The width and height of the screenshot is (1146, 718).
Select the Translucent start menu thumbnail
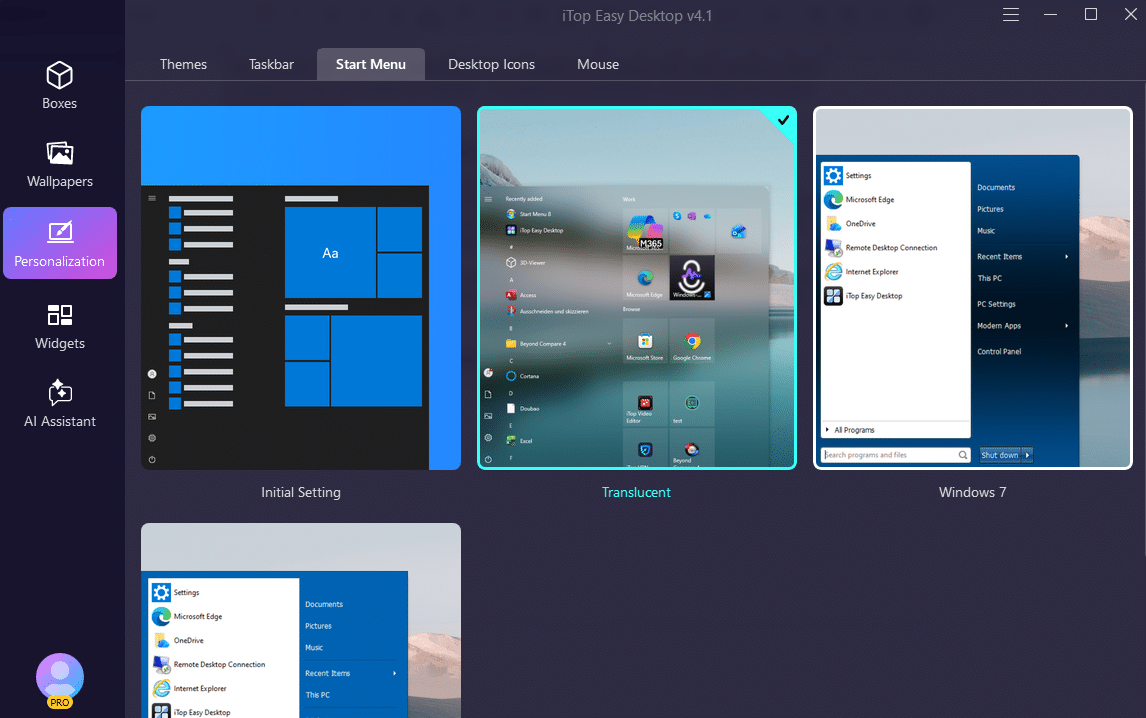pyautogui.click(x=637, y=288)
